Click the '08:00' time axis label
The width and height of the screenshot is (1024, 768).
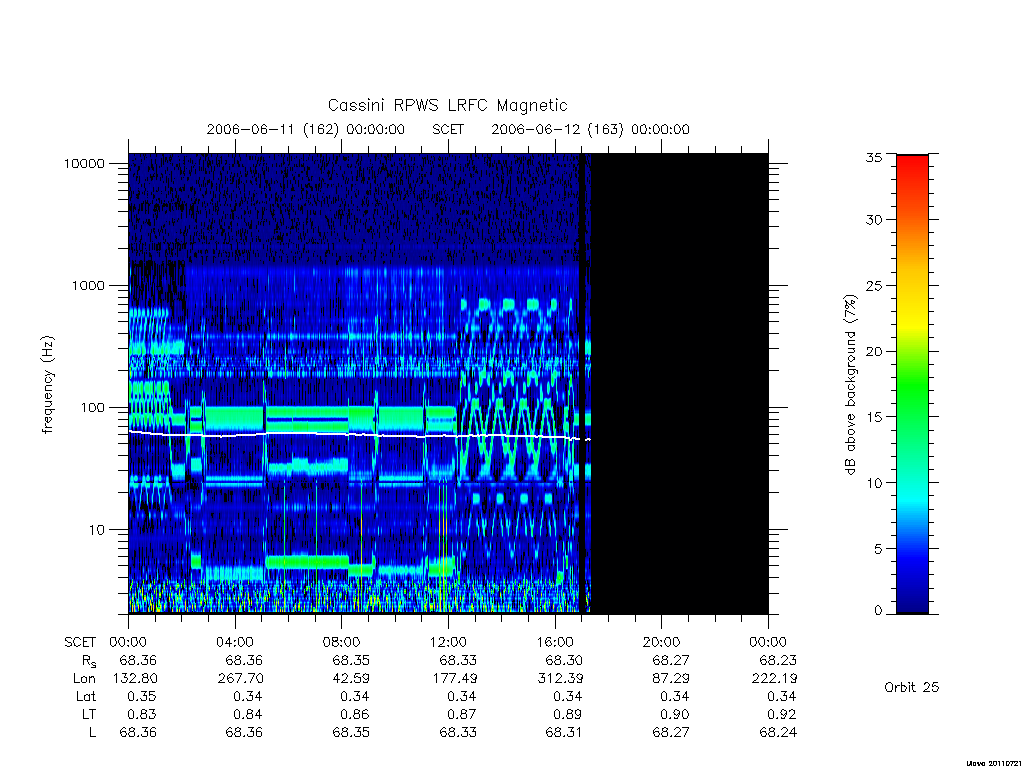pyautogui.click(x=342, y=642)
